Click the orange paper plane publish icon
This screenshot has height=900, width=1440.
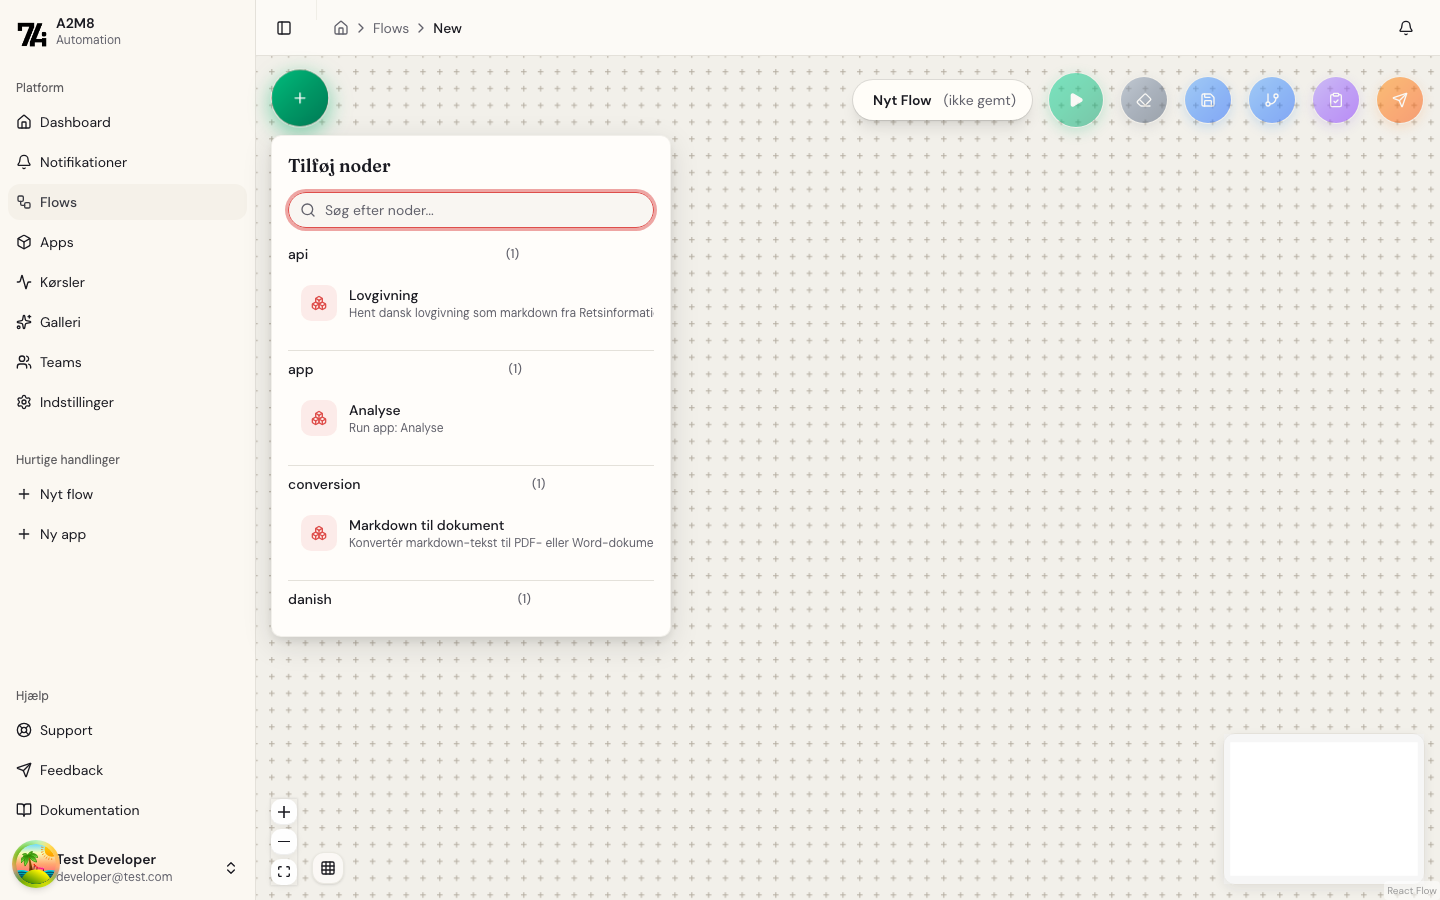coord(1400,100)
